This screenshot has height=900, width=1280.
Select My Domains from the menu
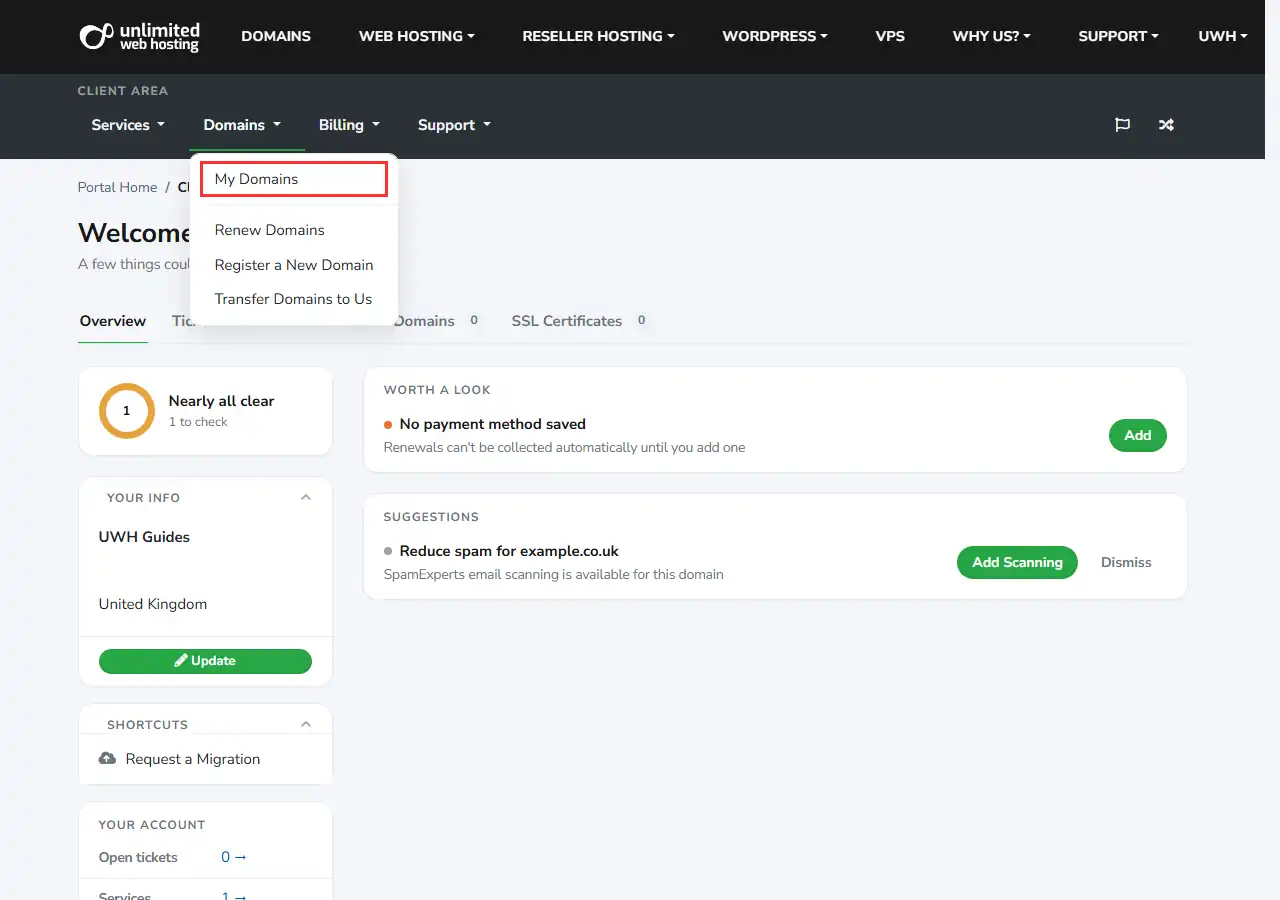pos(293,179)
